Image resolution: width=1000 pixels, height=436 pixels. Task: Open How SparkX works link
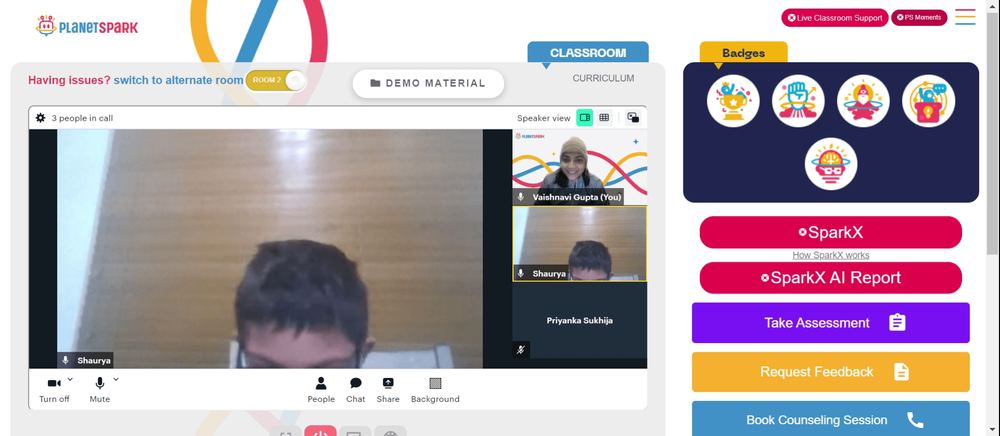coord(830,255)
